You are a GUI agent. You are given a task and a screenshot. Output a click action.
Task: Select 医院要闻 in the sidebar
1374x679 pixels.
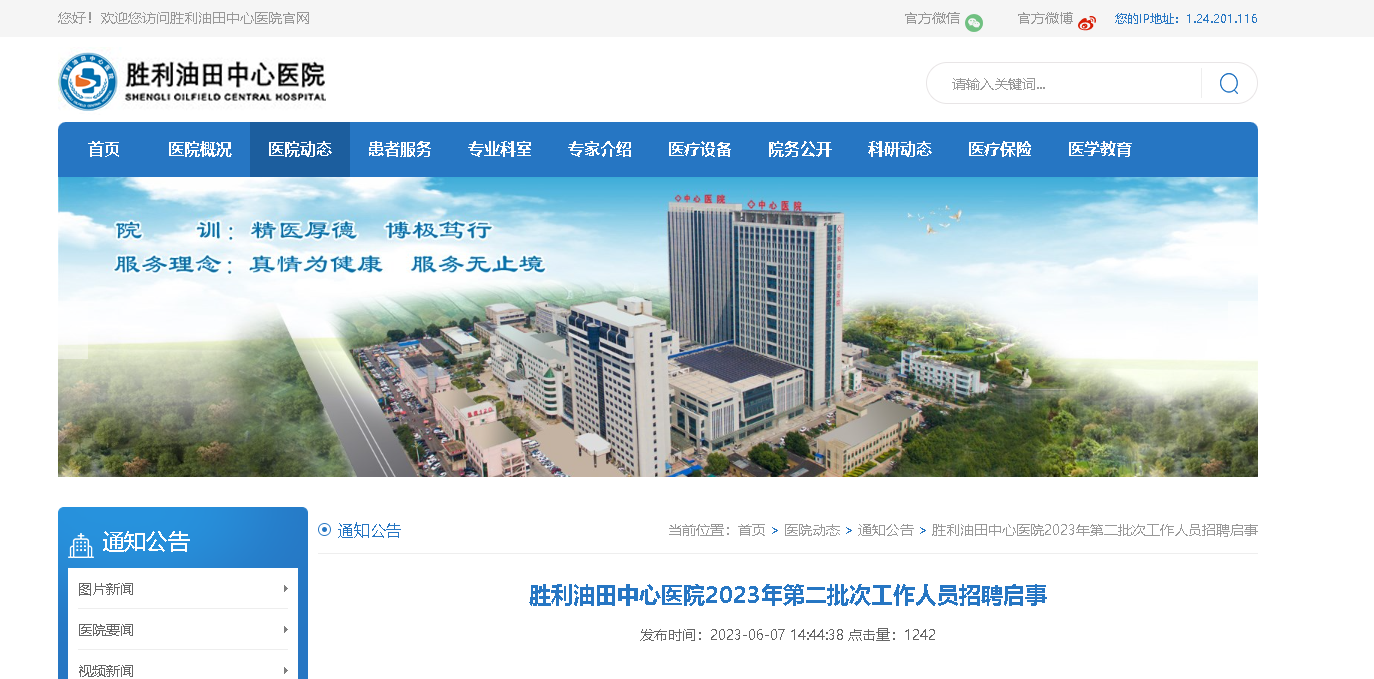[106, 630]
